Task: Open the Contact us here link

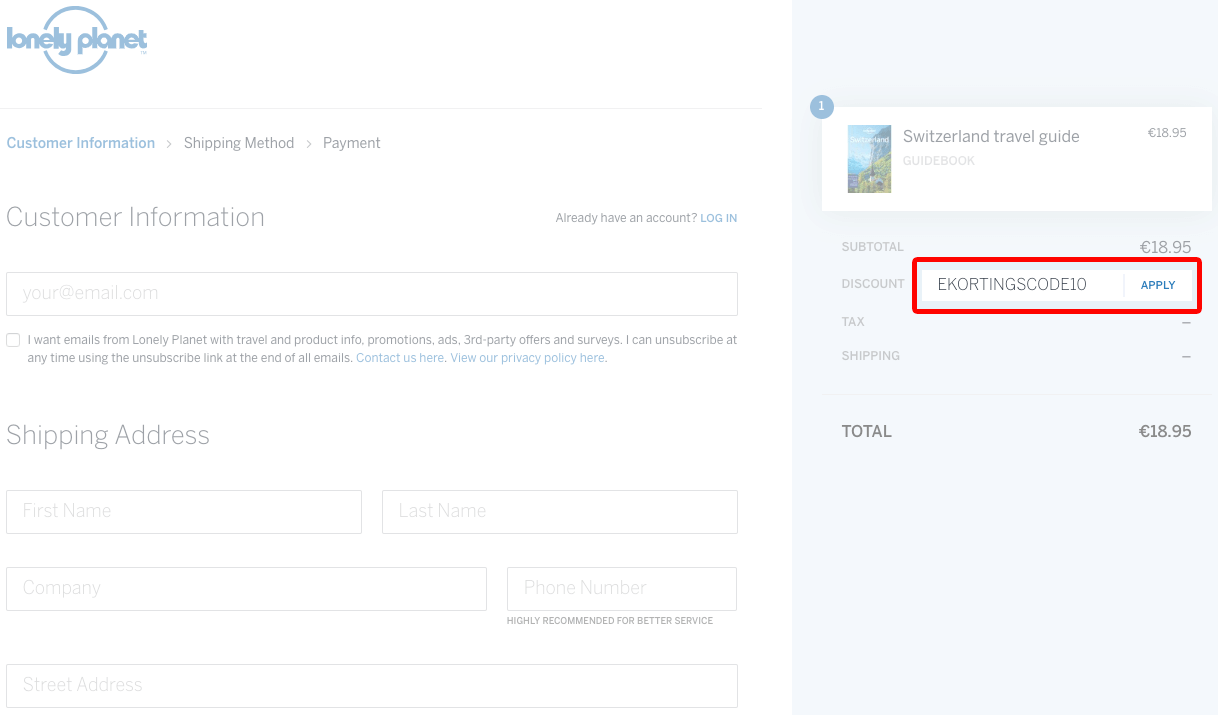Action: coord(400,358)
